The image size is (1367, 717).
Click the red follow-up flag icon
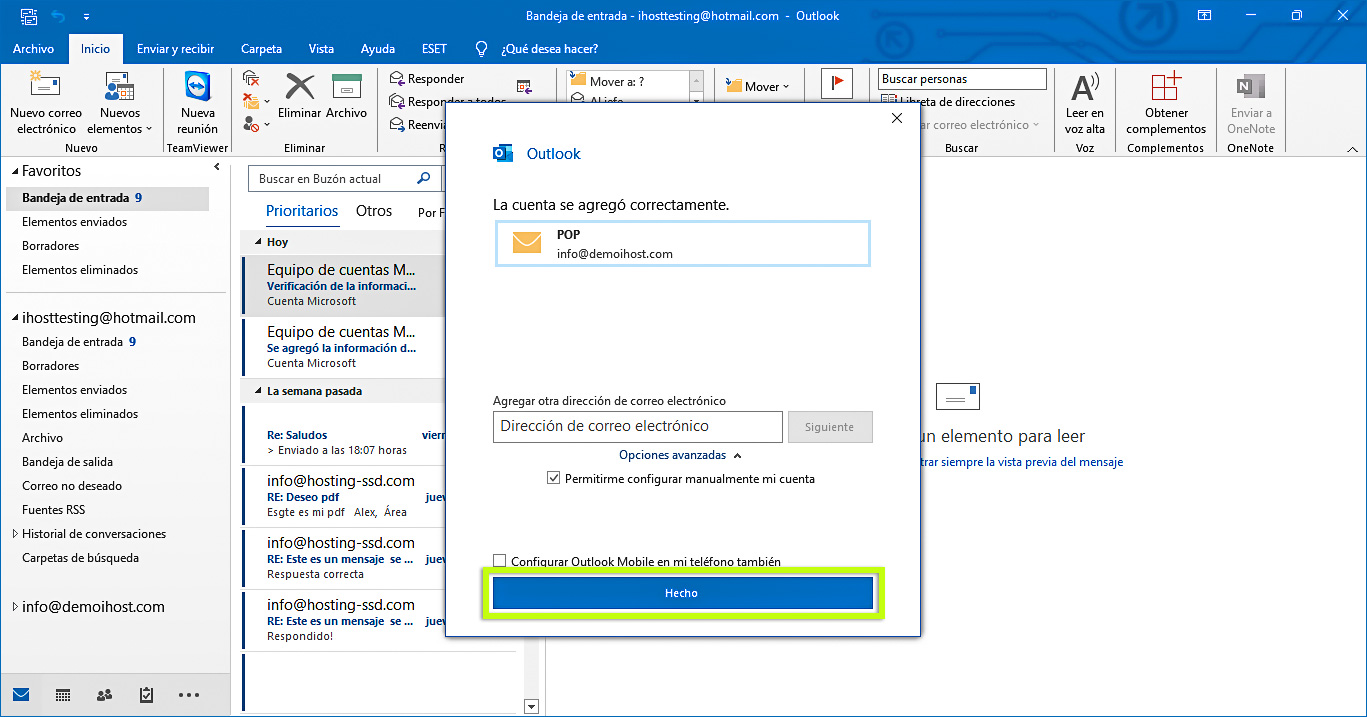836,84
